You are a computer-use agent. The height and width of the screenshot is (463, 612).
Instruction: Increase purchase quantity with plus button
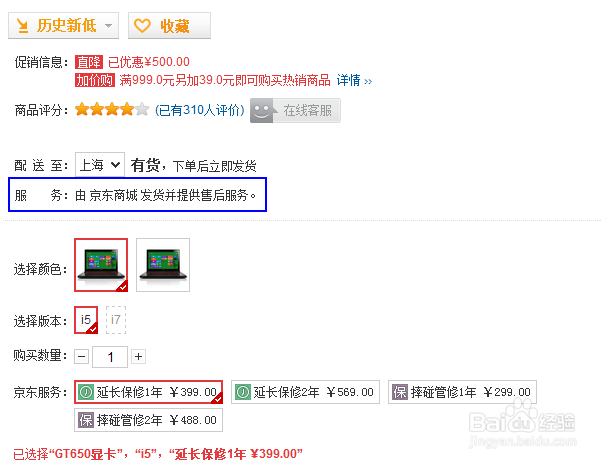pos(139,356)
